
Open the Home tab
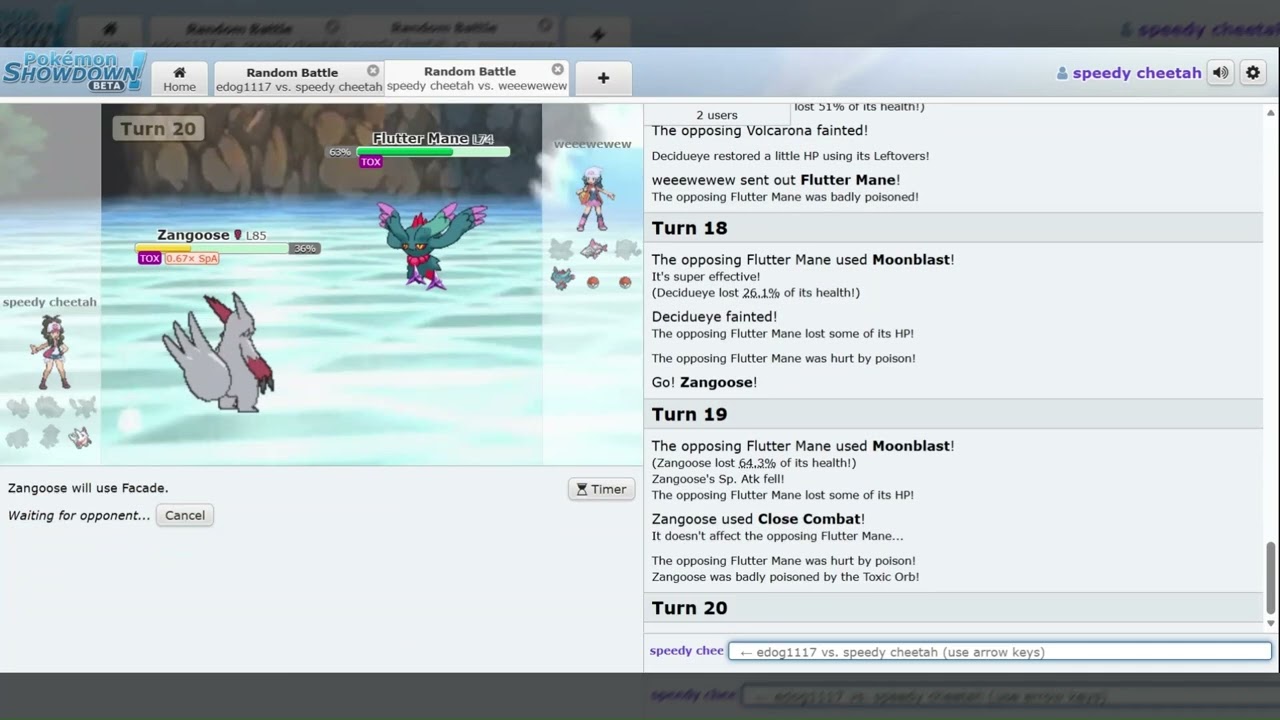coord(180,78)
